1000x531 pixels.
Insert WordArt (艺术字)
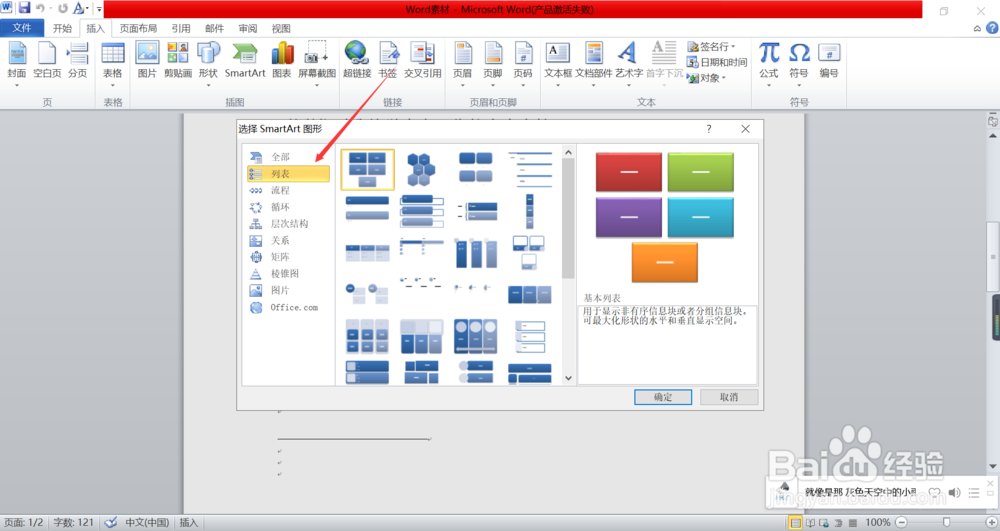pyautogui.click(x=629, y=64)
